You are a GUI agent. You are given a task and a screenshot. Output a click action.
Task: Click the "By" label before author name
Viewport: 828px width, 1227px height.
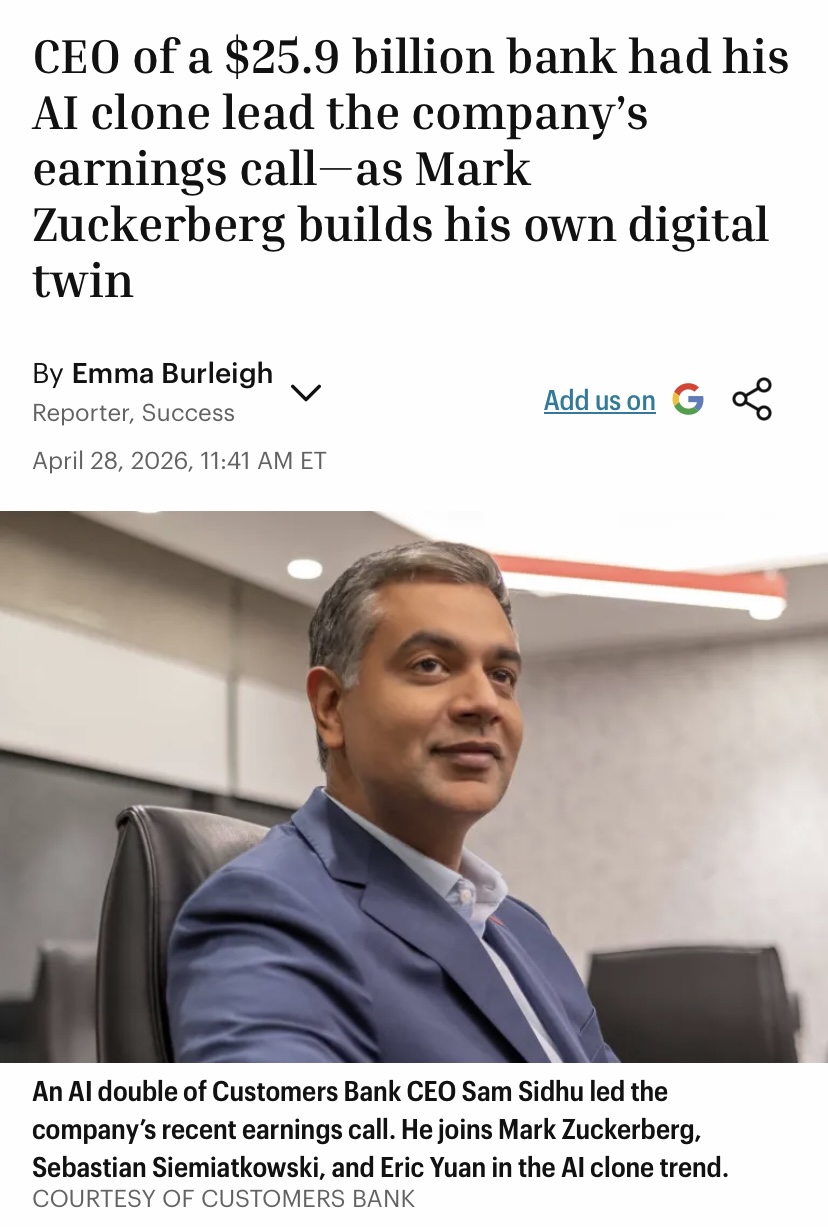point(48,374)
